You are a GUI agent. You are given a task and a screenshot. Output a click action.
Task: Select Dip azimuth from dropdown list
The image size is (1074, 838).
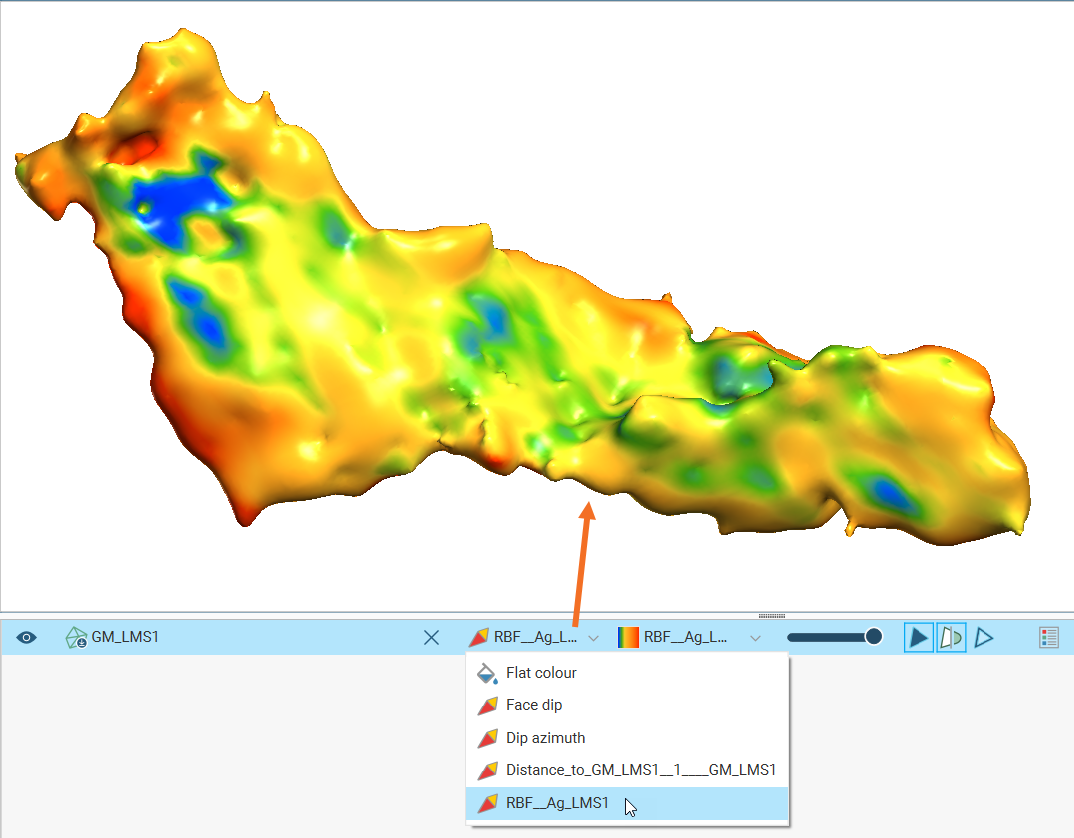pyautogui.click(x=545, y=738)
